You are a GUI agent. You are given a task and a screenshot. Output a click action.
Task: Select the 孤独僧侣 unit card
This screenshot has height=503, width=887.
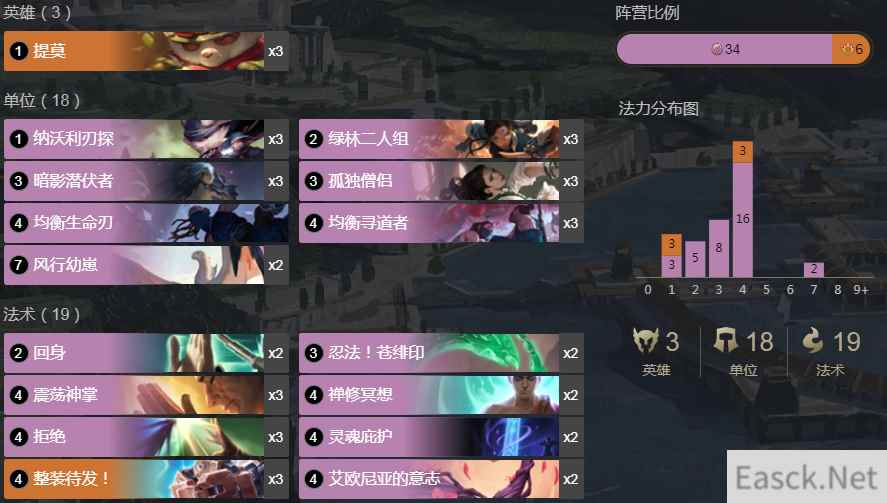[x=441, y=181]
